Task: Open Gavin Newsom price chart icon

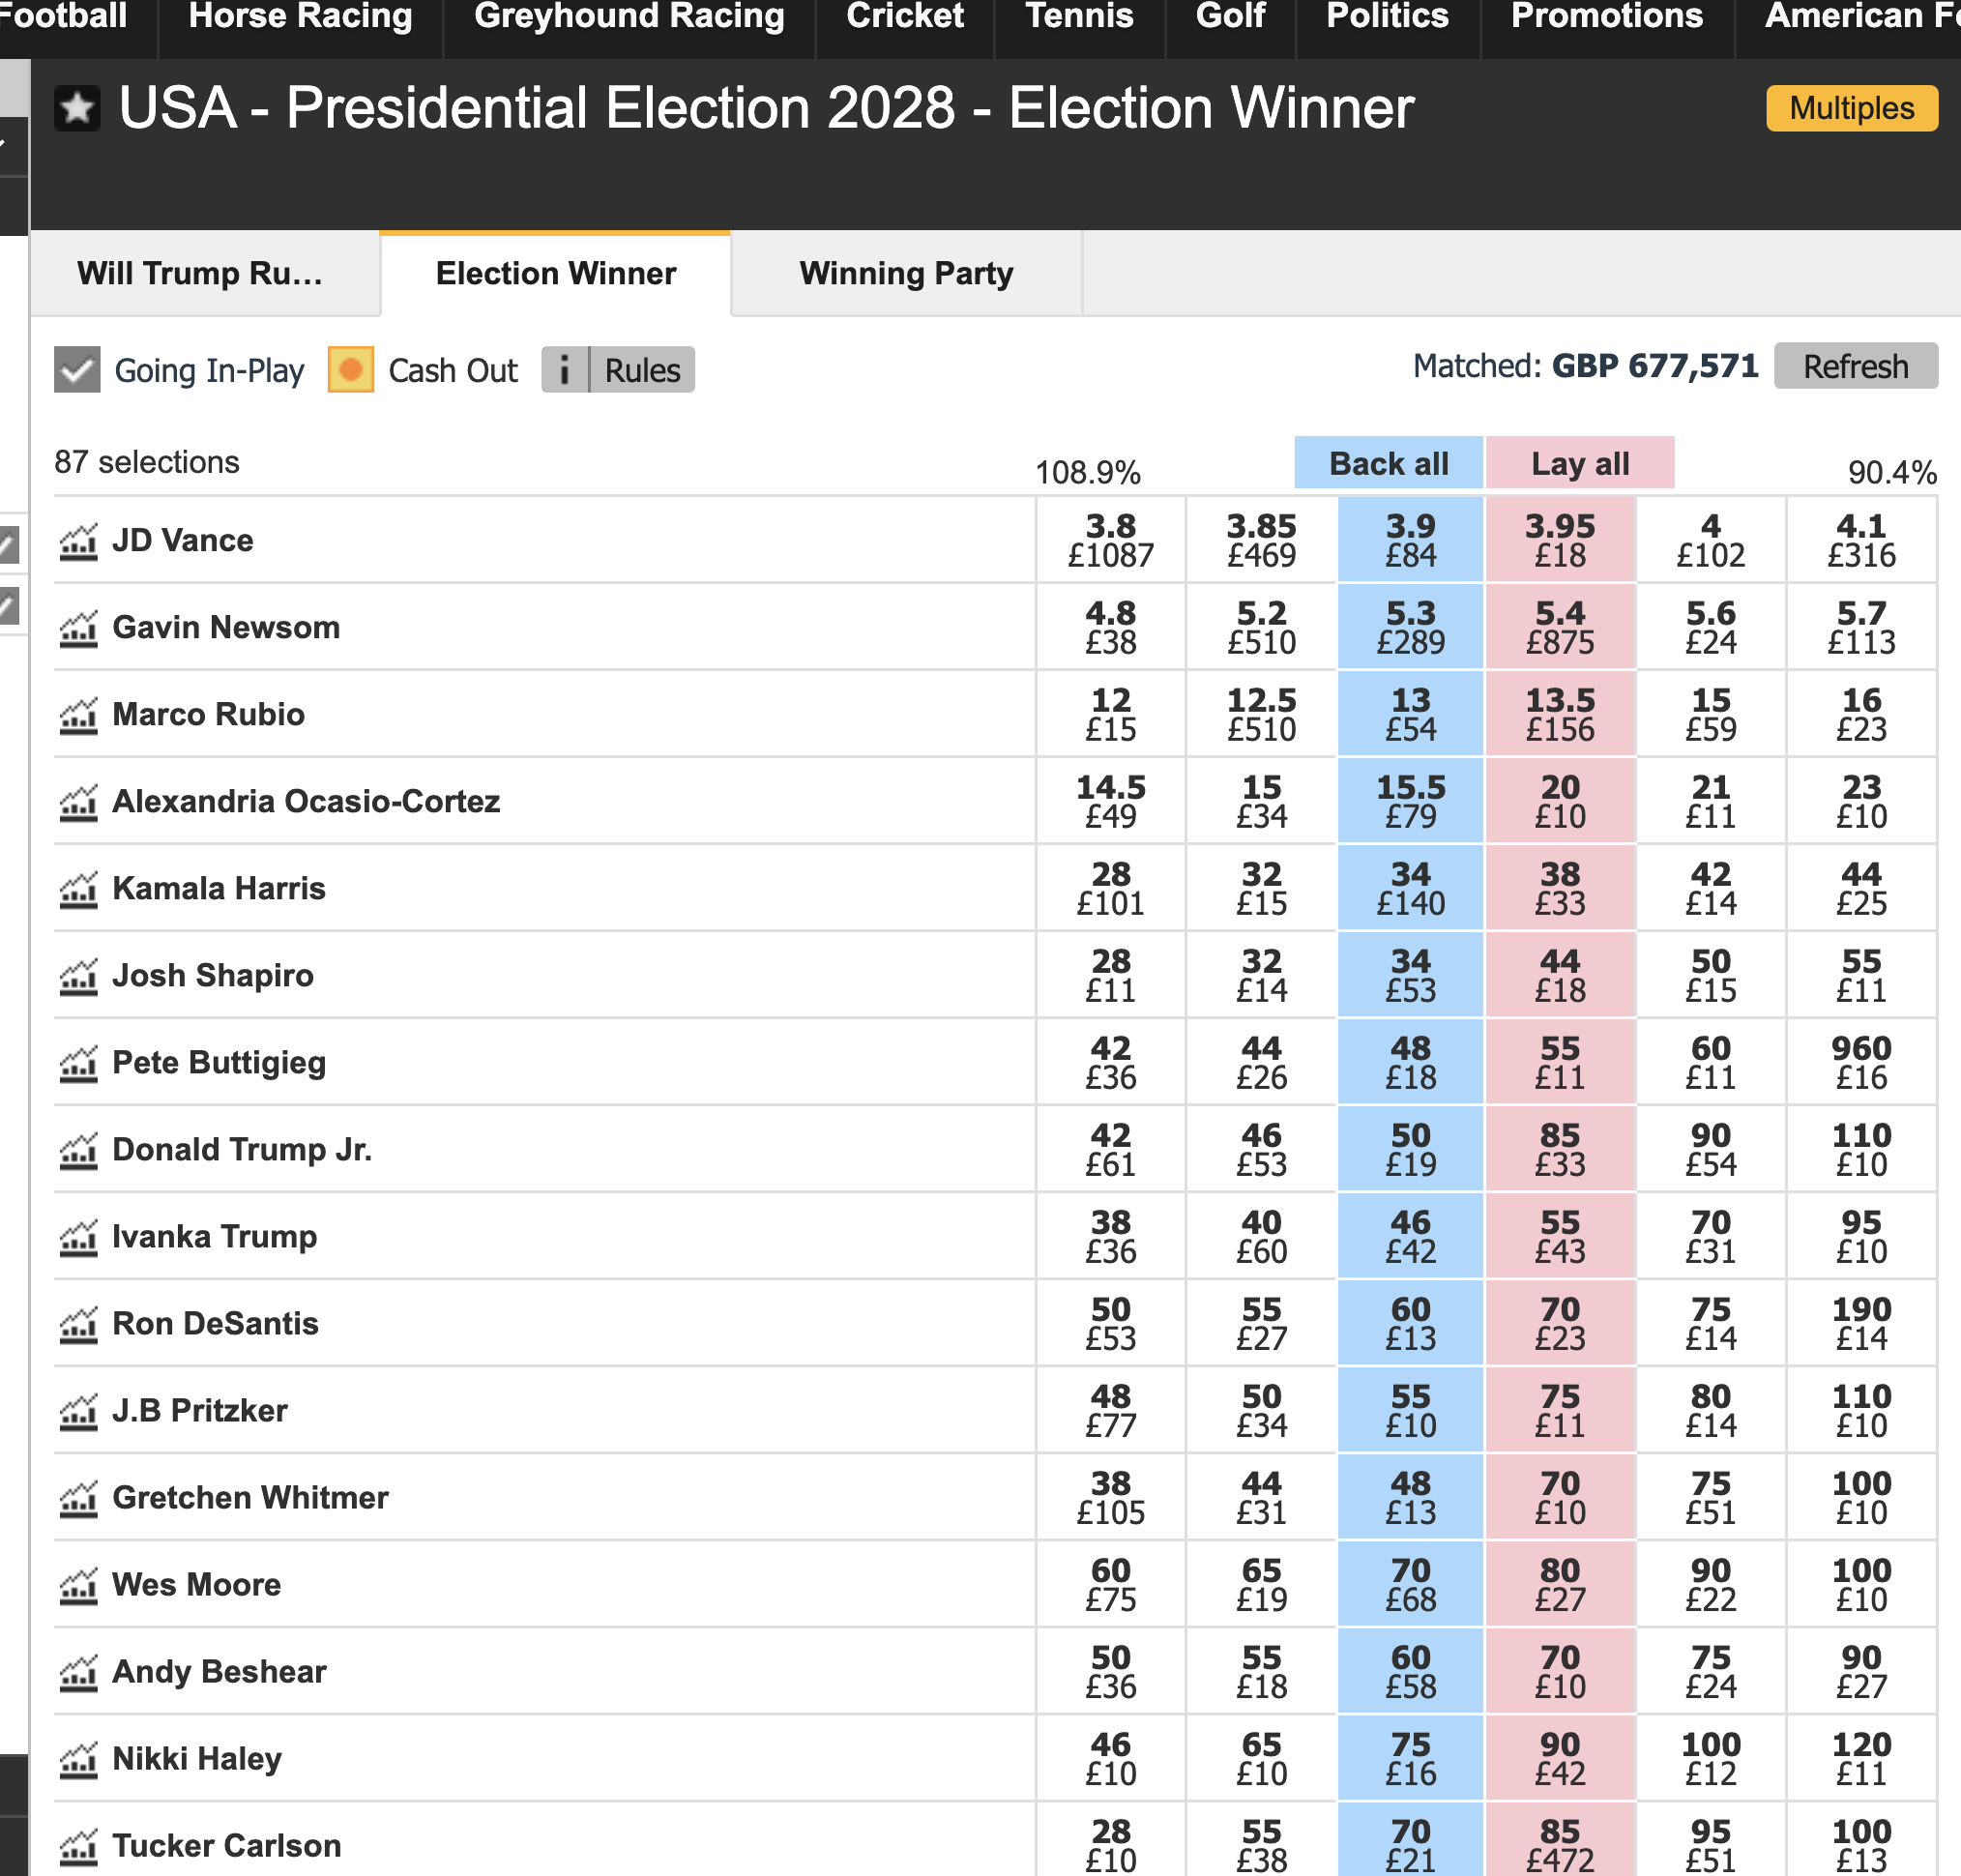Action: (78, 629)
